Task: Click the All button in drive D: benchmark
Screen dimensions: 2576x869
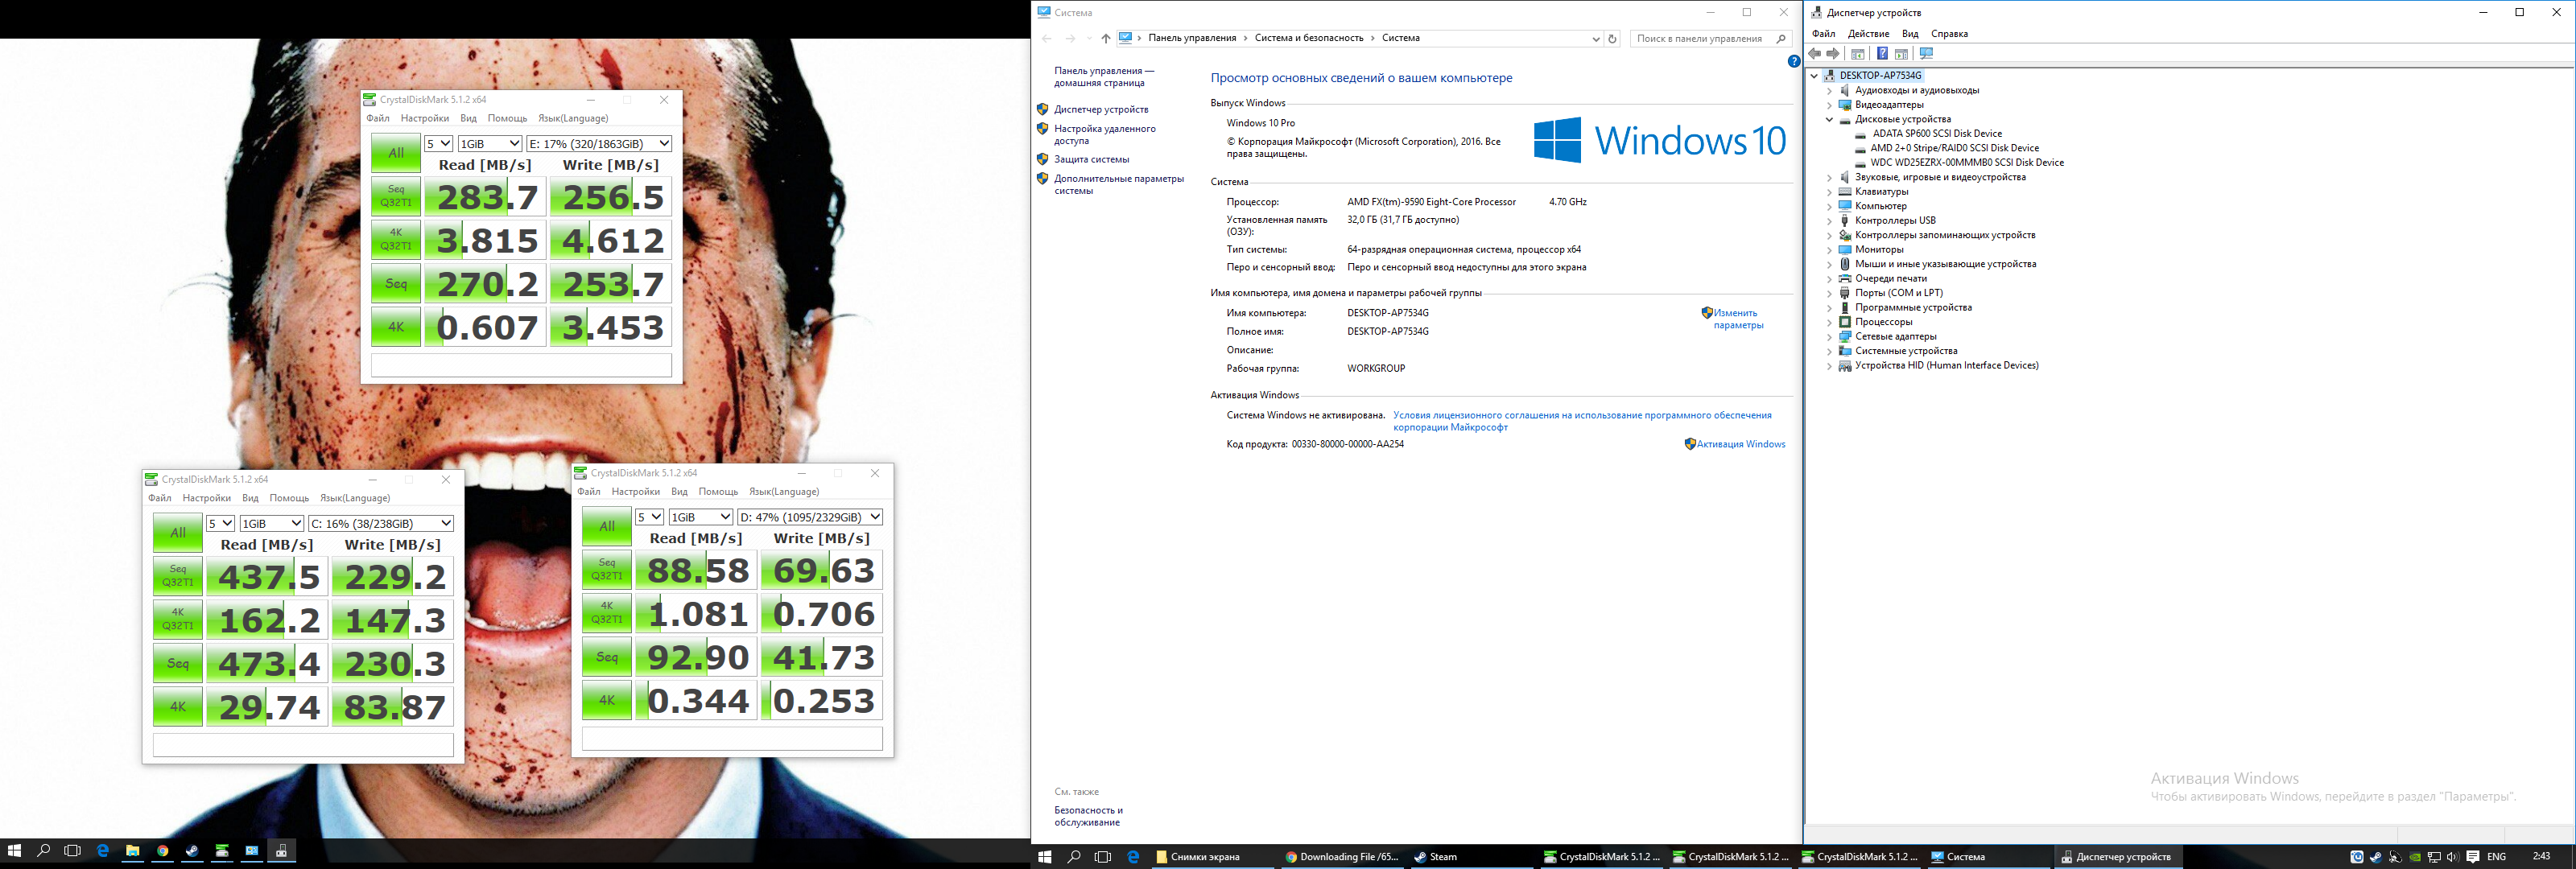Action: pos(606,526)
